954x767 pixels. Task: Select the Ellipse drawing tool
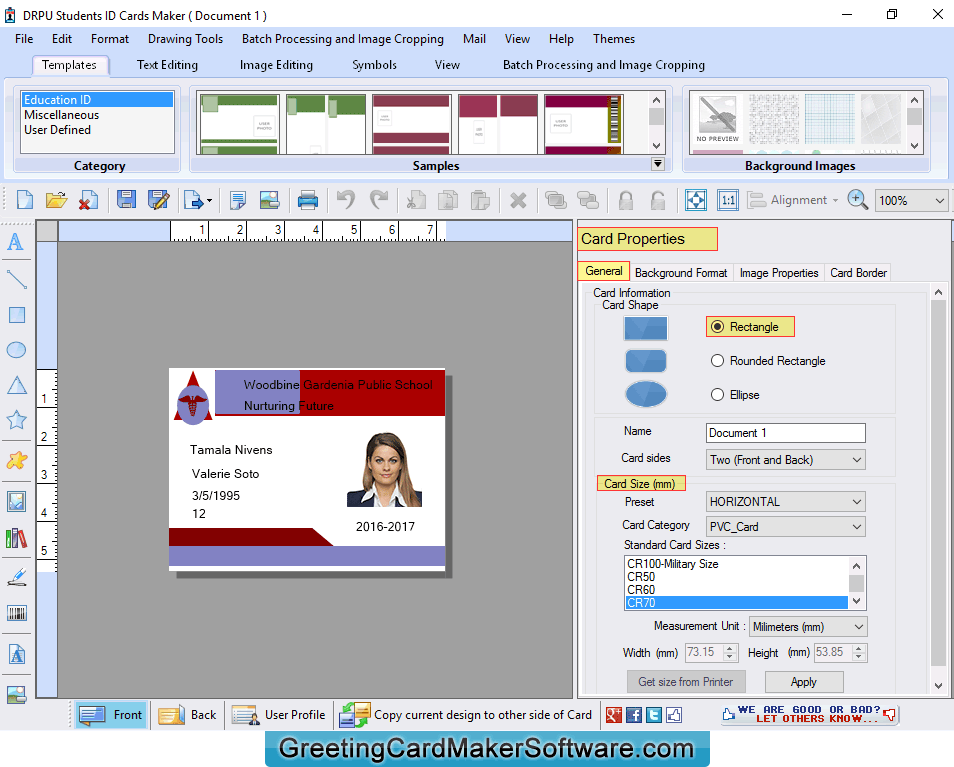click(16, 350)
